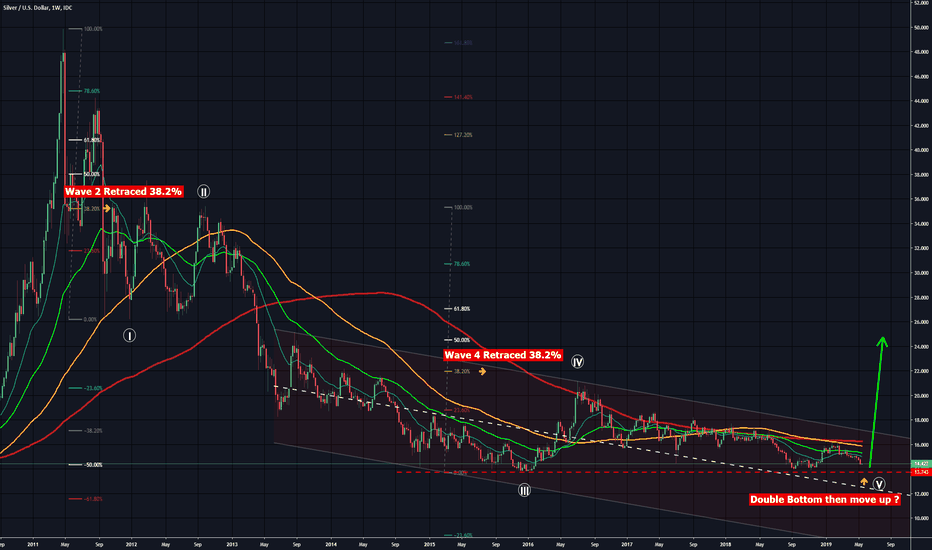Click the Silver / U.S. Dollar symbol title
The image size is (932, 550).
click(37, 8)
